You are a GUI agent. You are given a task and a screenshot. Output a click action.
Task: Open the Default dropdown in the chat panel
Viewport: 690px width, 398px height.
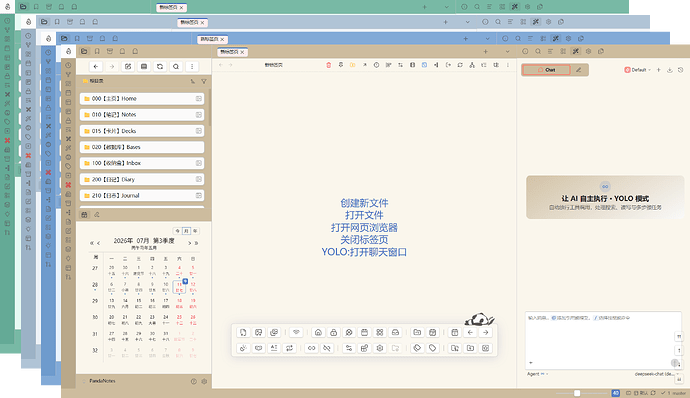pos(638,70)
